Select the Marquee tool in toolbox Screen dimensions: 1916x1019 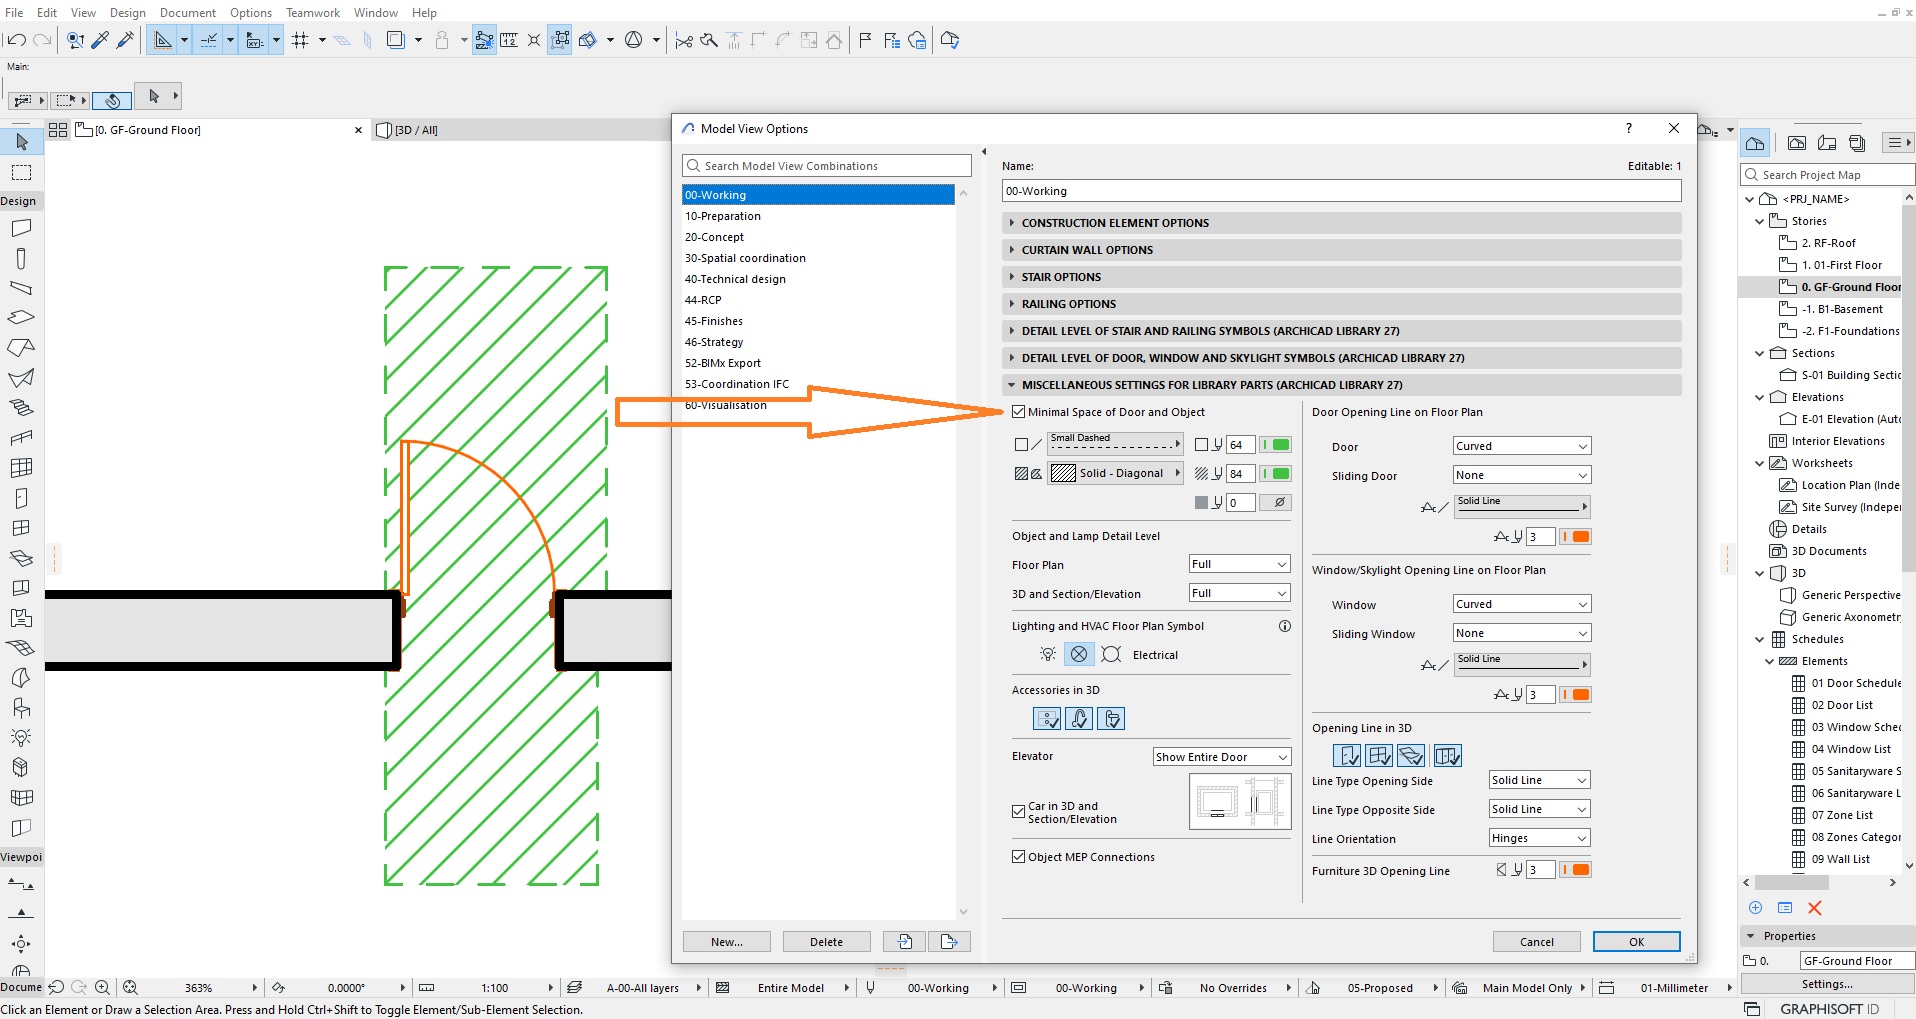[x=21, y=172]
